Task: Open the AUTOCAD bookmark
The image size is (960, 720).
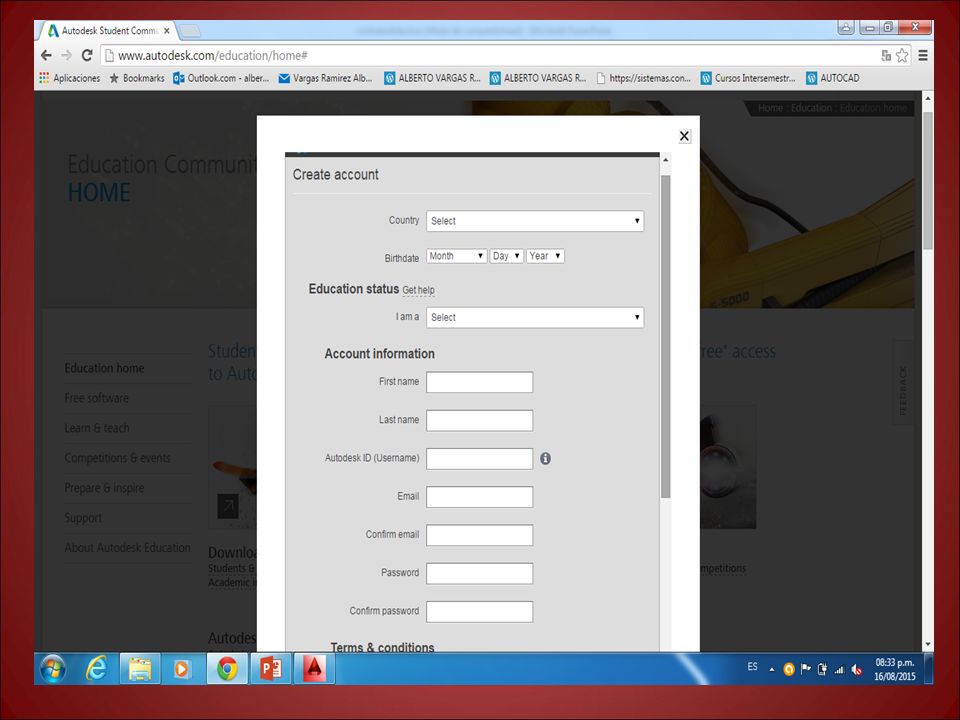Action: tap(833, 78)
